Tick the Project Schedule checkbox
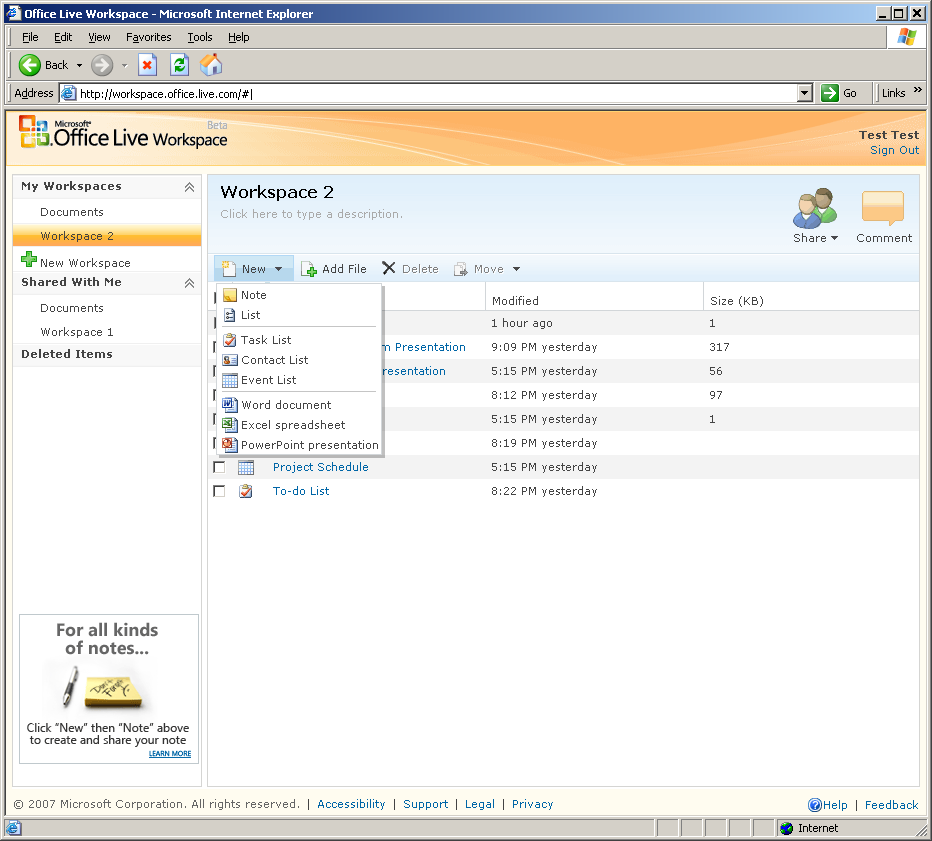The width and height of the screenshot is (932, 841). 219,467
